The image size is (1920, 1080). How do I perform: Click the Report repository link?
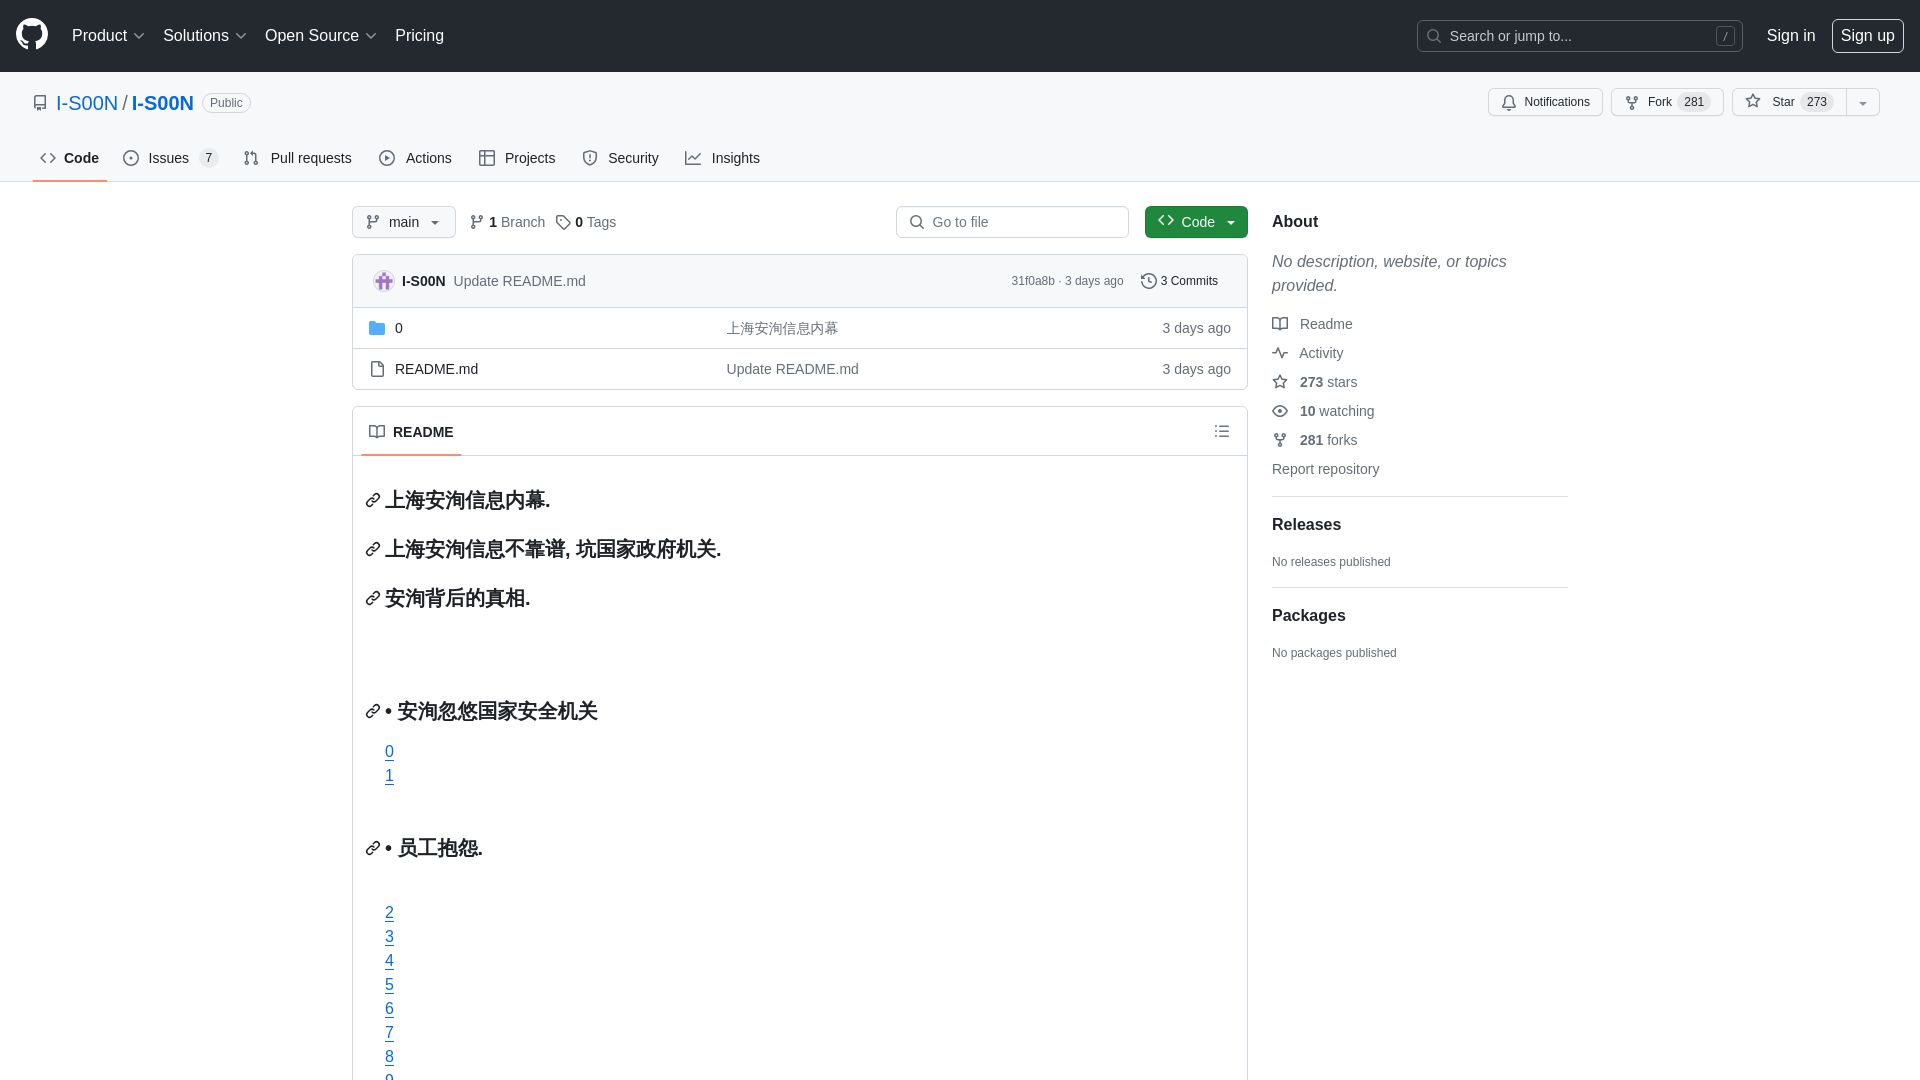(1325, 469)
